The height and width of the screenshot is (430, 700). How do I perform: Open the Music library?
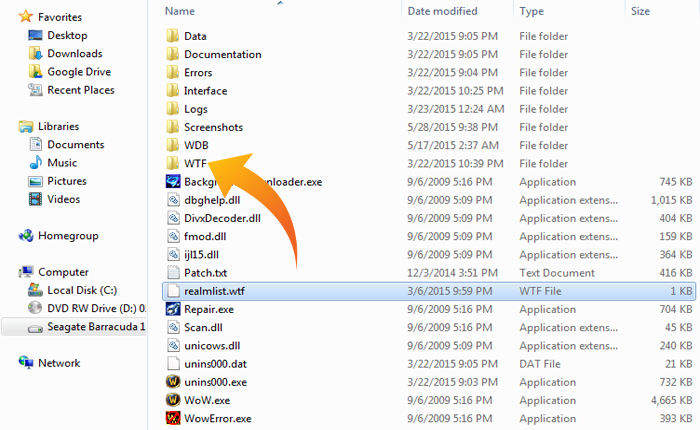tap(62, 163)
